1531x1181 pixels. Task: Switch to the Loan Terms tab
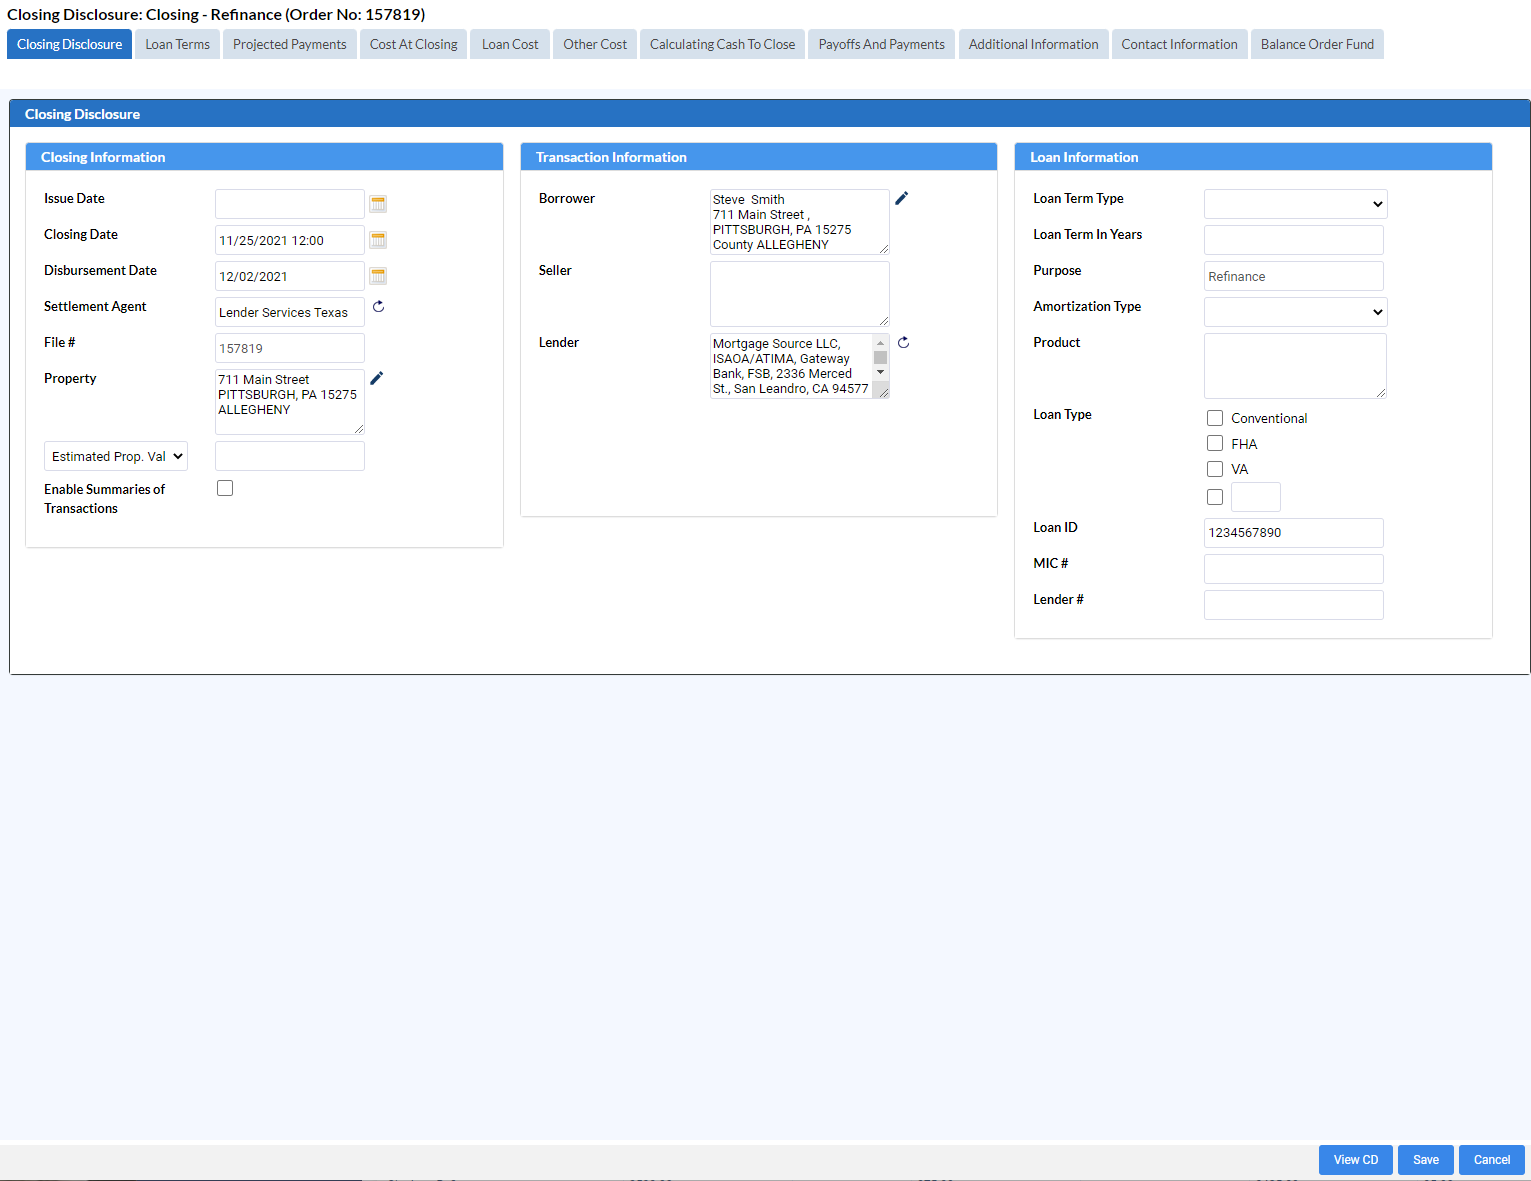pyautogui.click(x=177, y=44)
